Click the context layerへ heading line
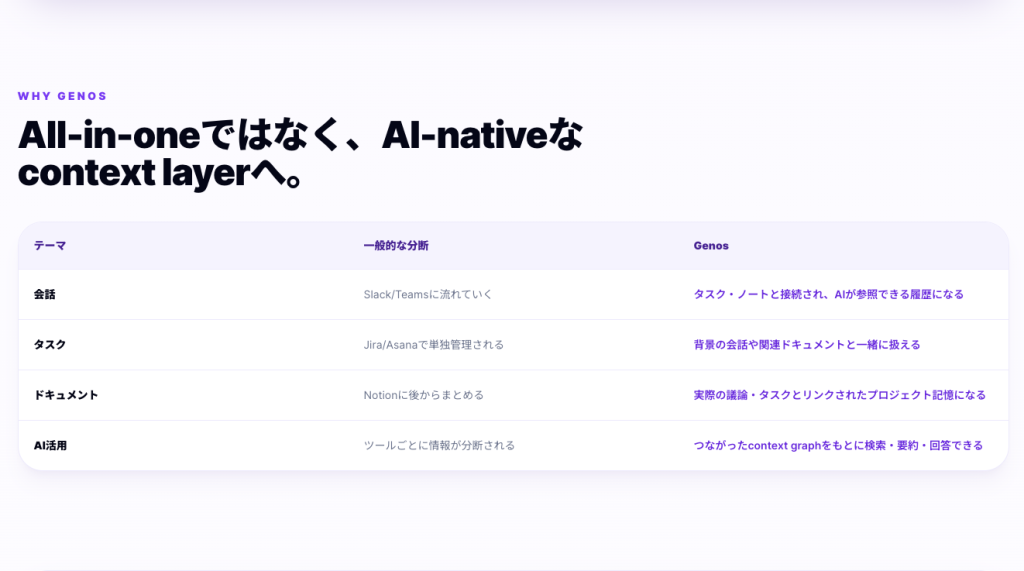1024x571 pixels. pyautogui.click(x=159, y=173)
